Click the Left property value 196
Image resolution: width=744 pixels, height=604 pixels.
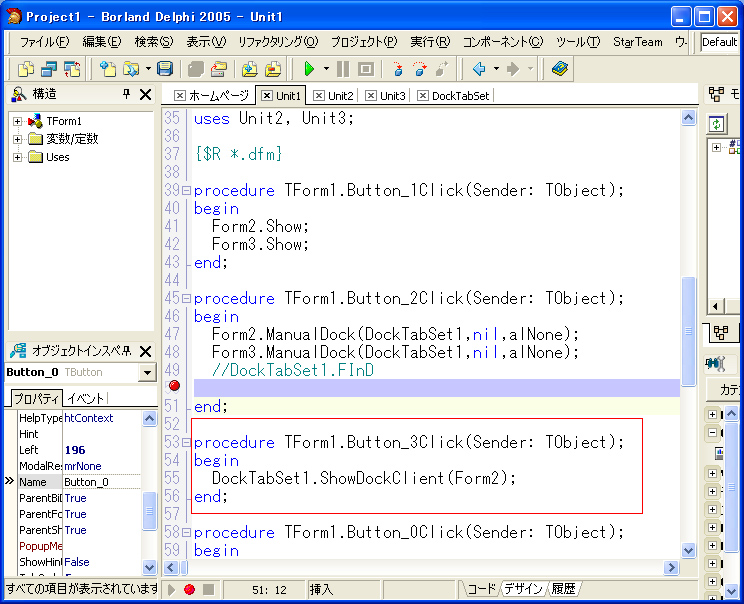102,450
